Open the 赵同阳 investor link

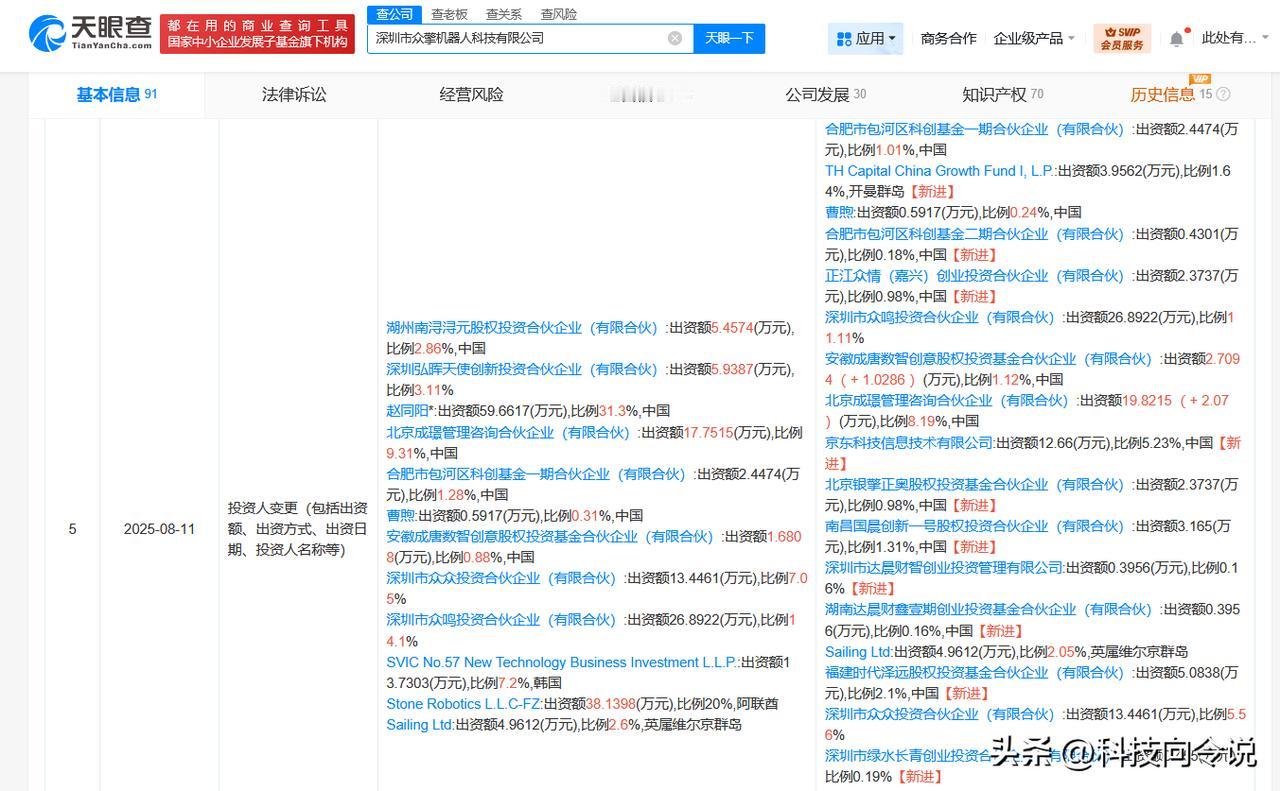pyautogui.click(x=408, y=411)
